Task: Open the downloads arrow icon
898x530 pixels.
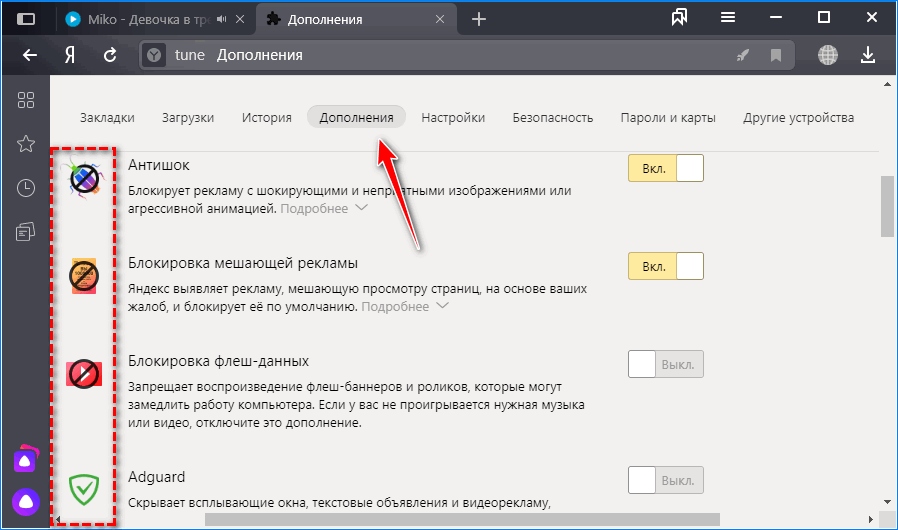Action: click(x=868, y=55)
